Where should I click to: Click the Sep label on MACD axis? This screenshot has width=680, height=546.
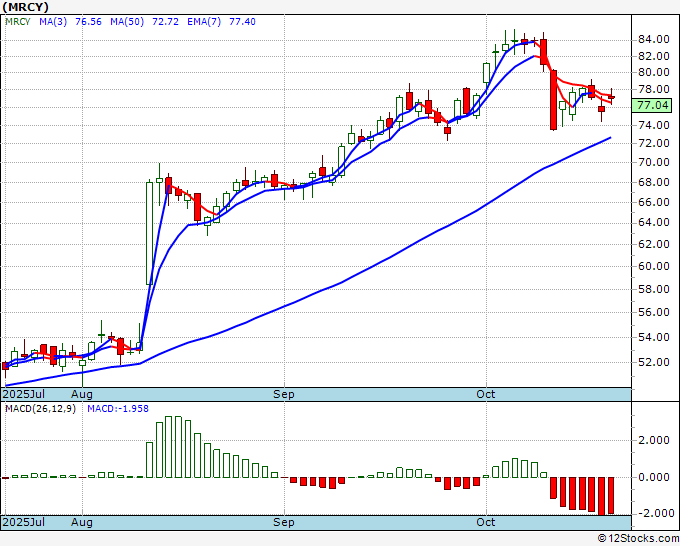[284, 522]
